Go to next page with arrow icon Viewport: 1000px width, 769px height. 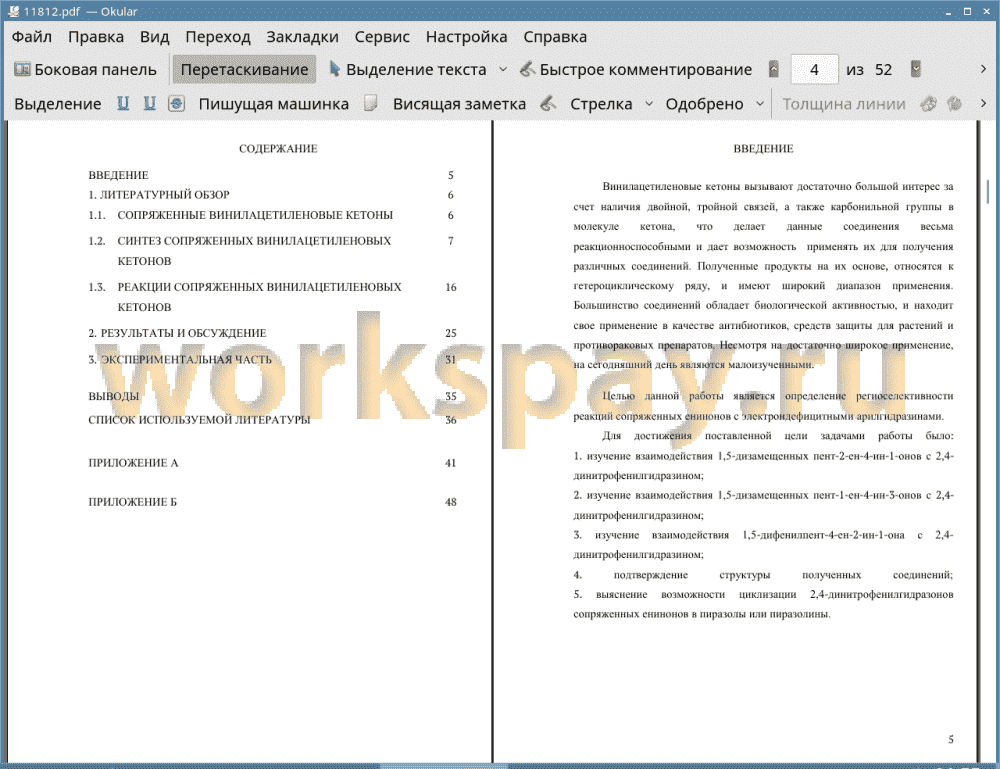(x=916, y=69)
